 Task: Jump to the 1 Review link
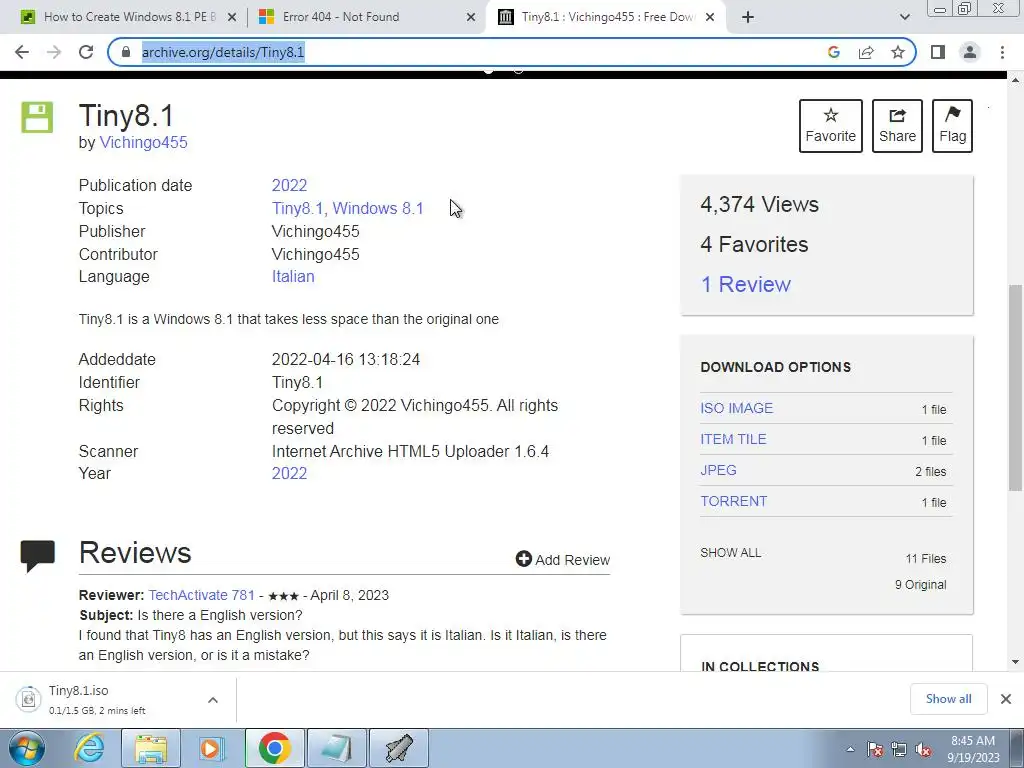pyautogui.click(x=746, y=284)
